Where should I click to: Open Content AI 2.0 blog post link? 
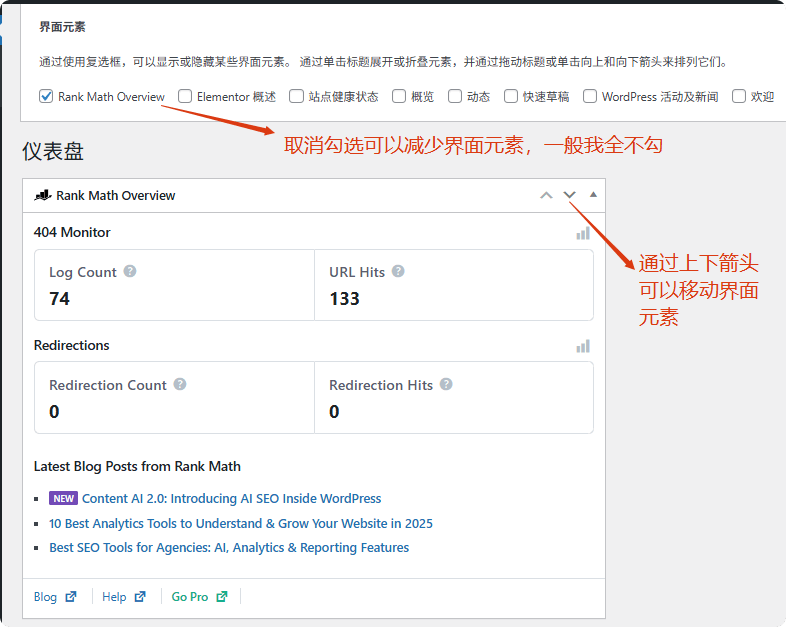231,498
